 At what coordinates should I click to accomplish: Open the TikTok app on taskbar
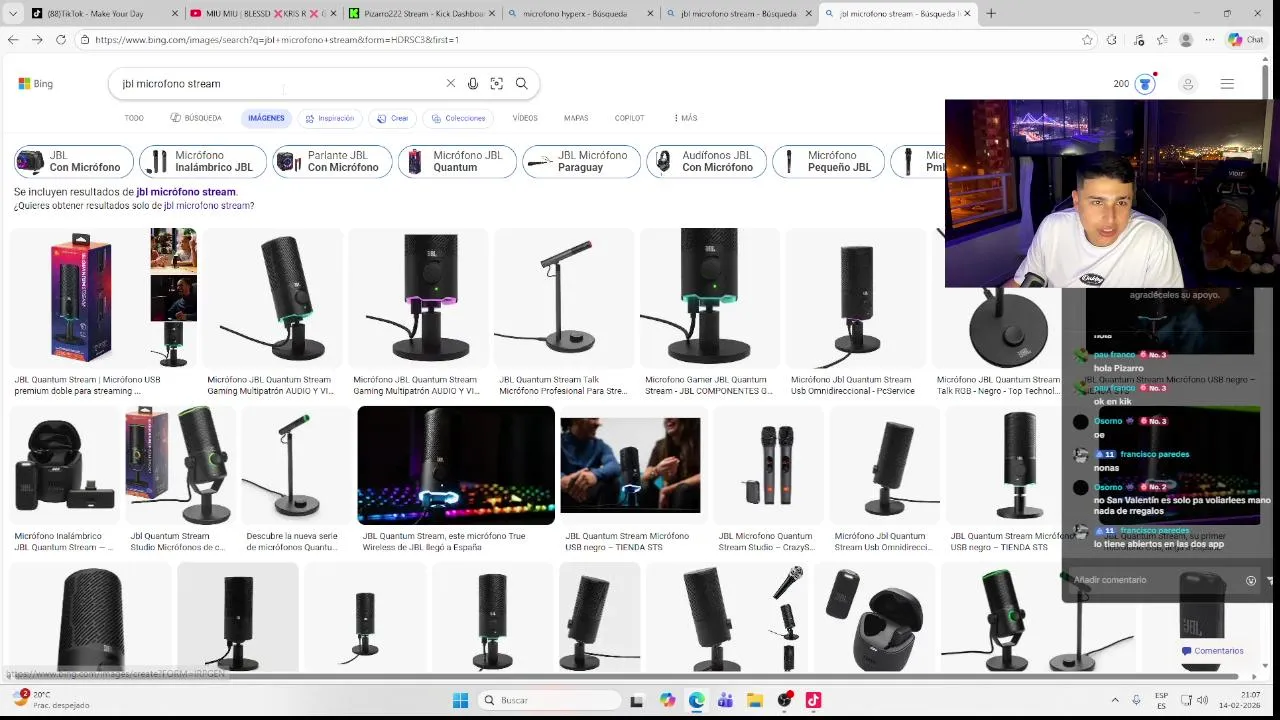tap(813, 700)
